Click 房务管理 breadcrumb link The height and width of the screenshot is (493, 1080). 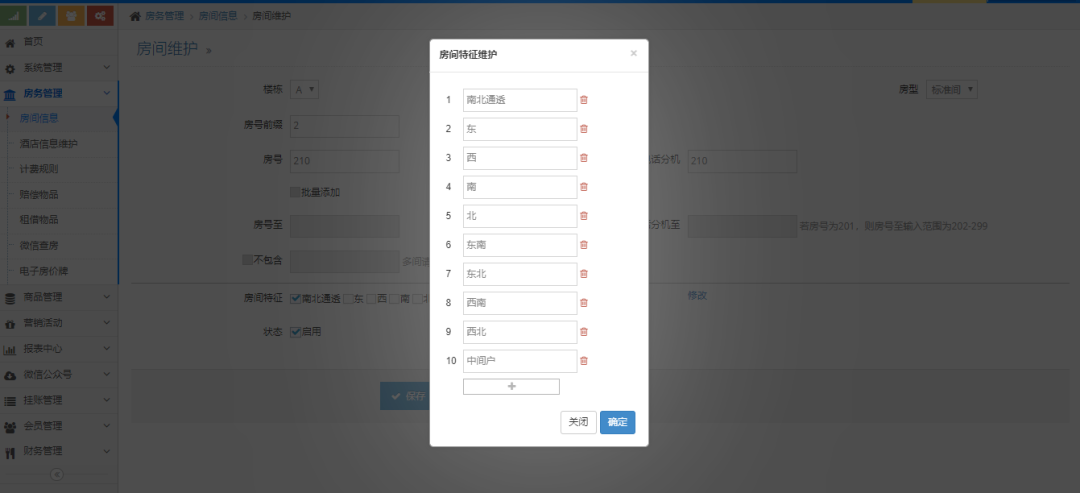point(165,16)
